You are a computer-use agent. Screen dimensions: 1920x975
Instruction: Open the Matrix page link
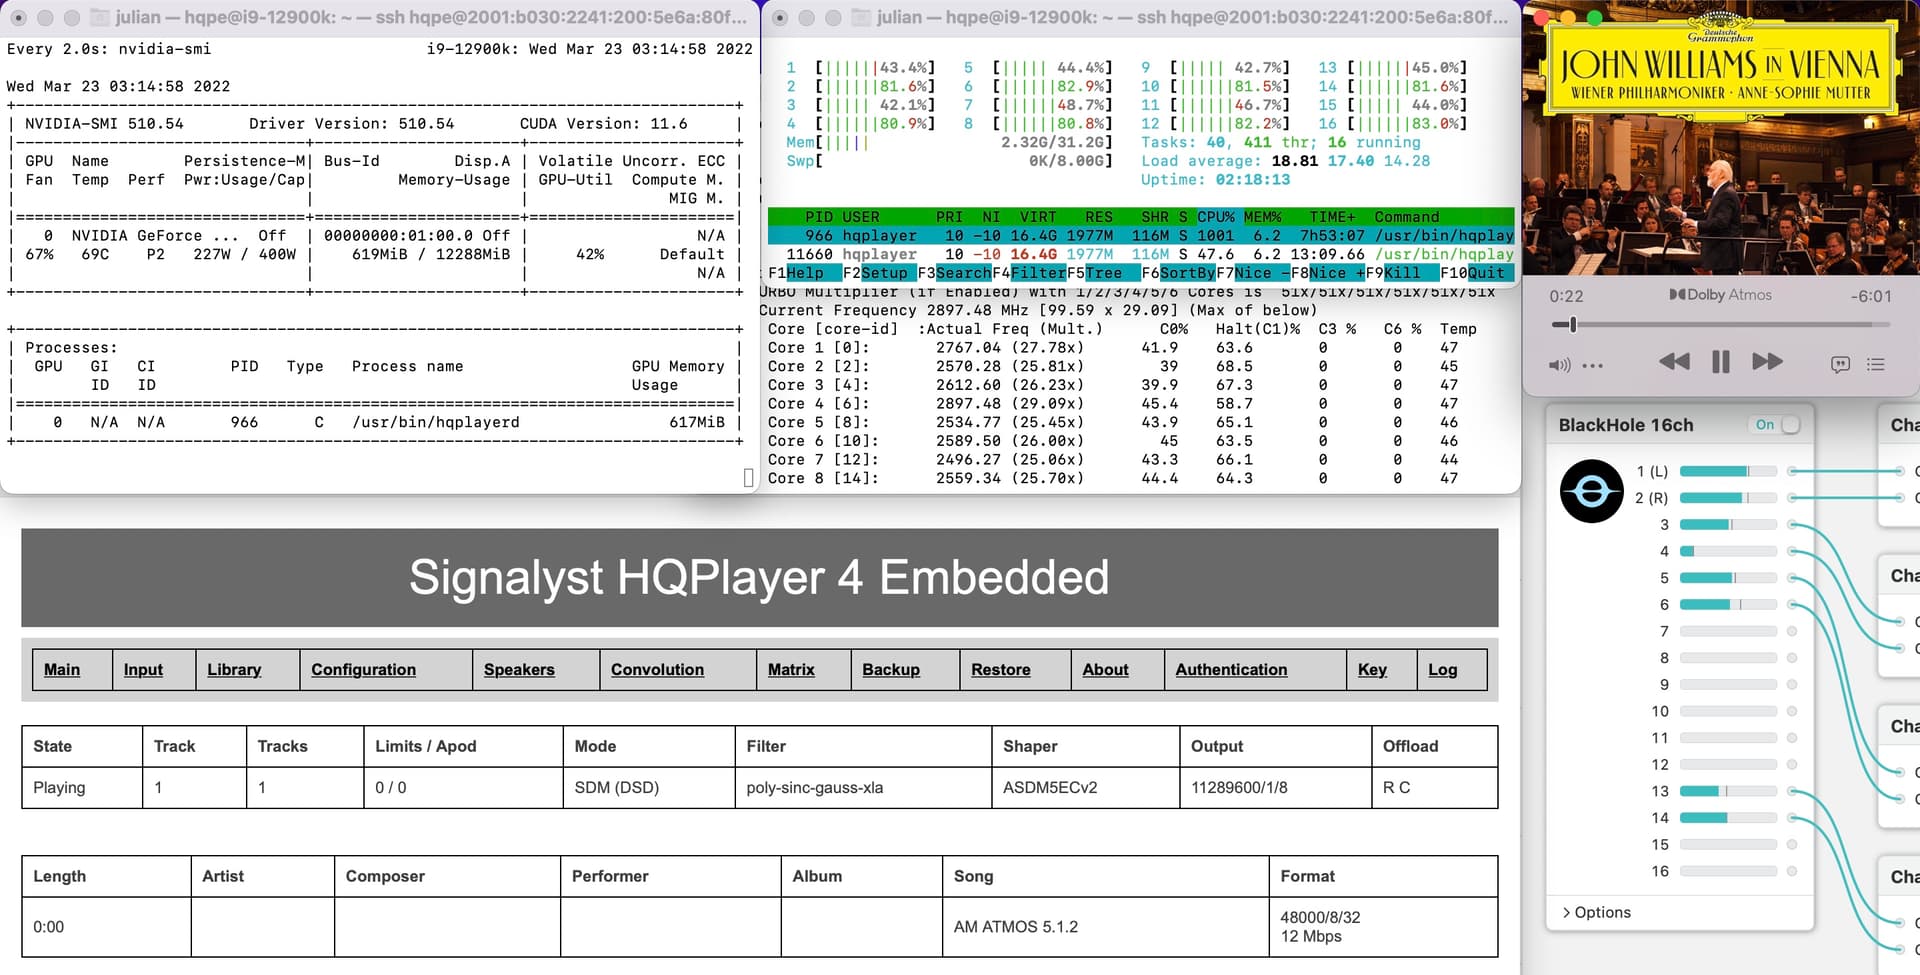click(x=791, y=669)
